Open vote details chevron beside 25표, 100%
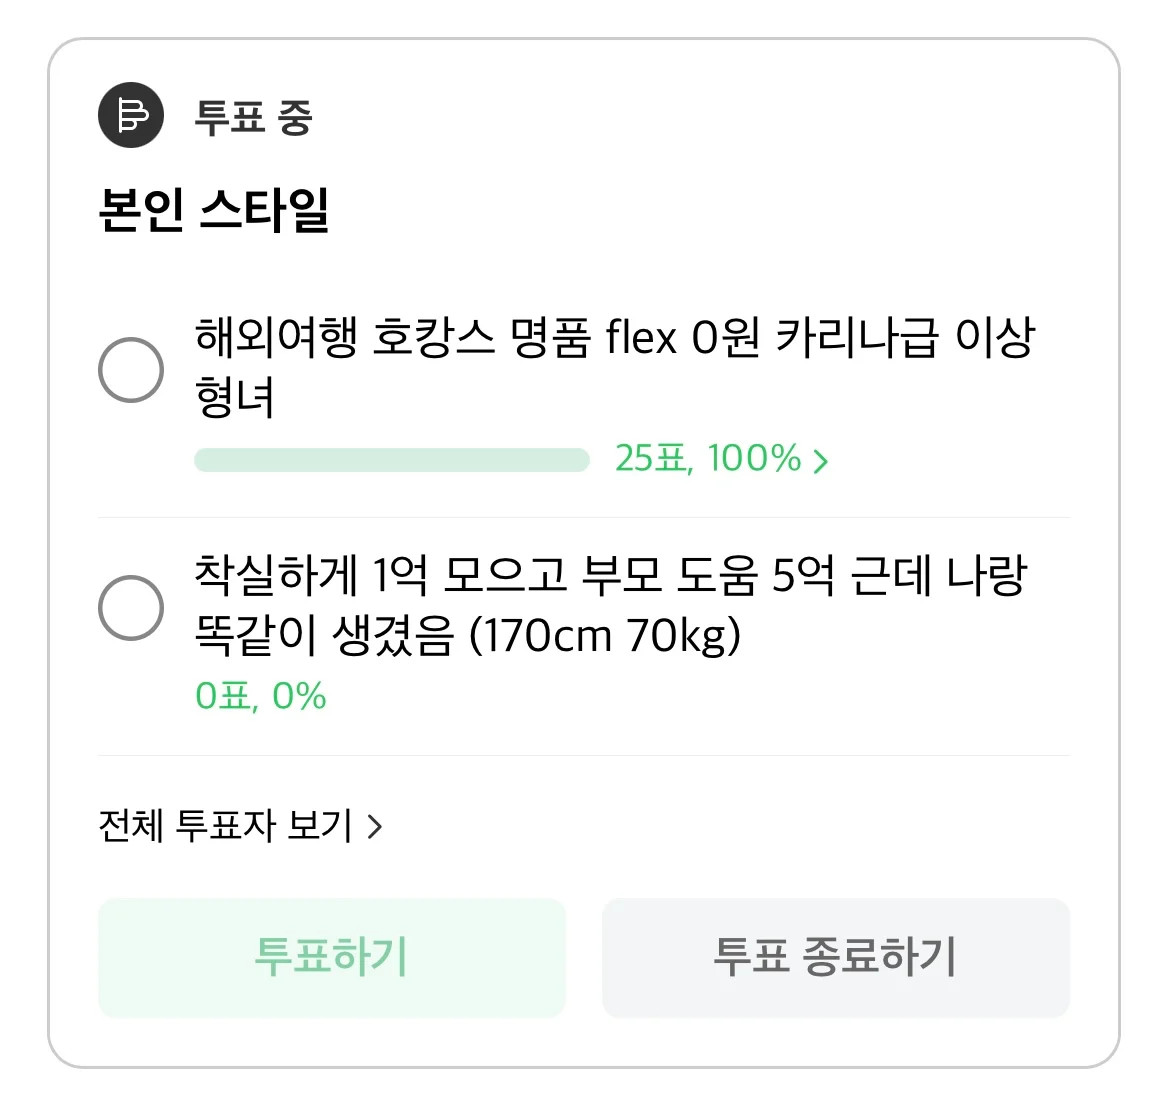This screenshot has height=1106, width=1169. tap(821, 461)
